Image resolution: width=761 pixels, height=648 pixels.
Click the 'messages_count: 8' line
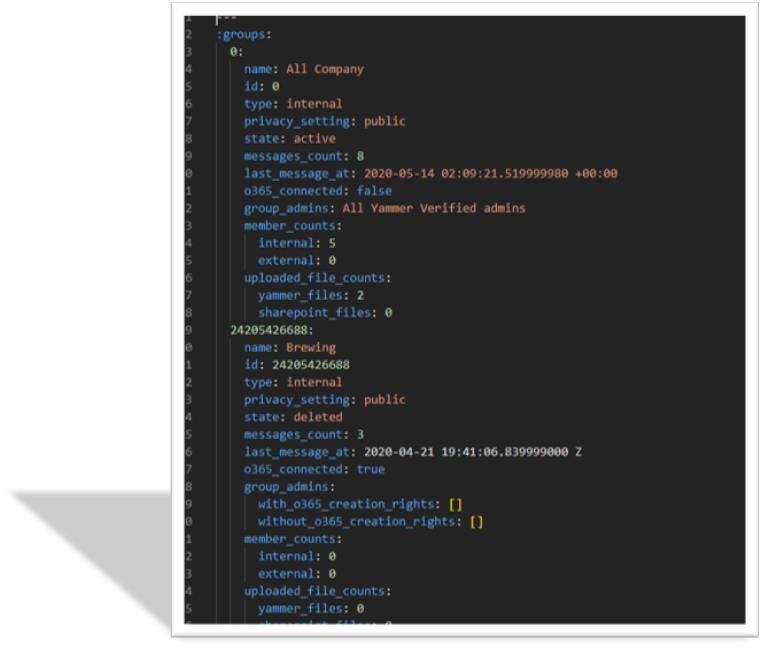point(298,156)
